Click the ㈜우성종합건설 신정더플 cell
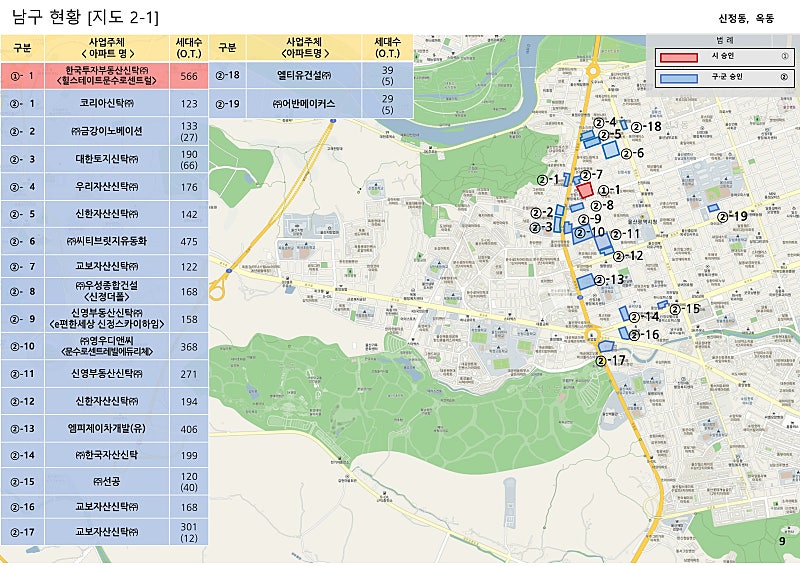This screenshot has width=800, height=566. click(107, 291)
